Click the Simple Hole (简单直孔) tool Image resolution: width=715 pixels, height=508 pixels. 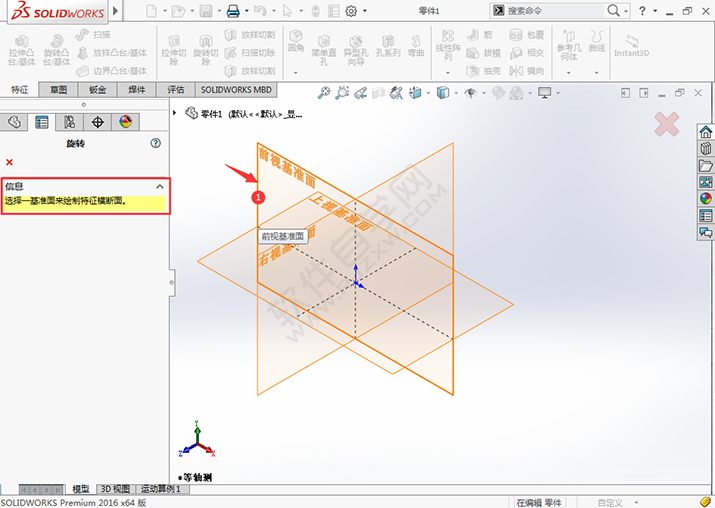[324, 50]
